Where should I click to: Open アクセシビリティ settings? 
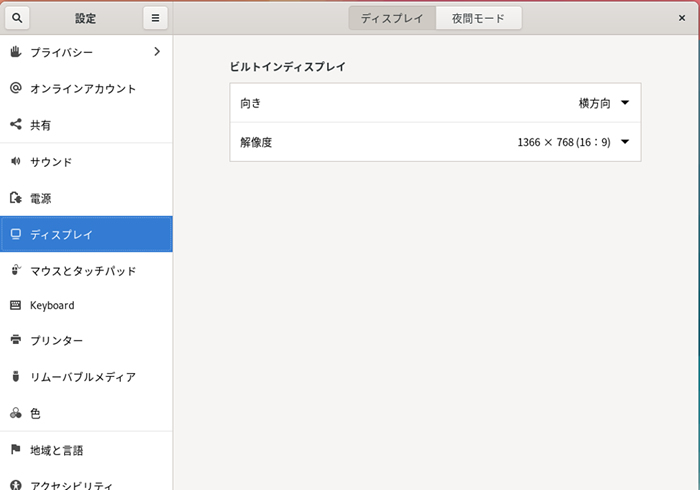point(70,483)
